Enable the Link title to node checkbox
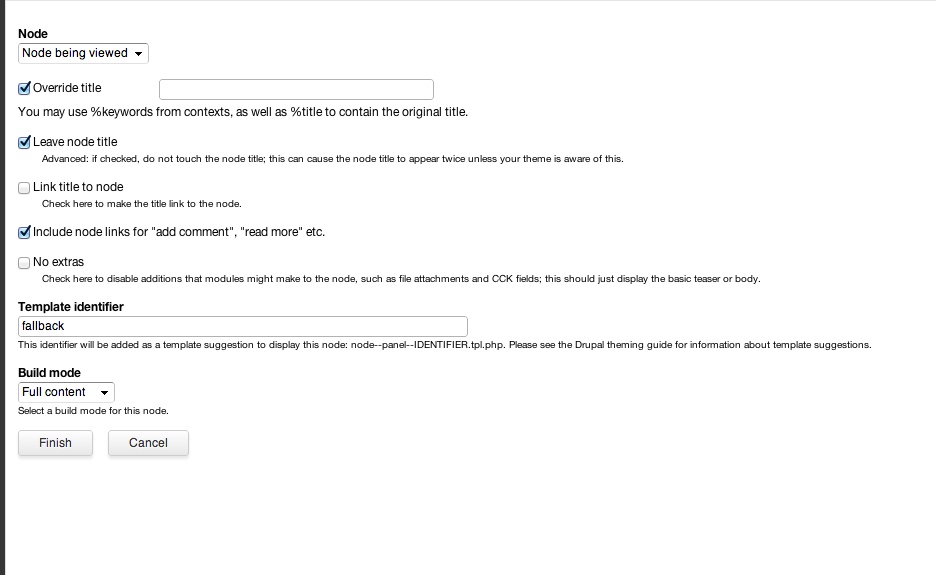This screenshot has height=575, width=936. (24, 187)
